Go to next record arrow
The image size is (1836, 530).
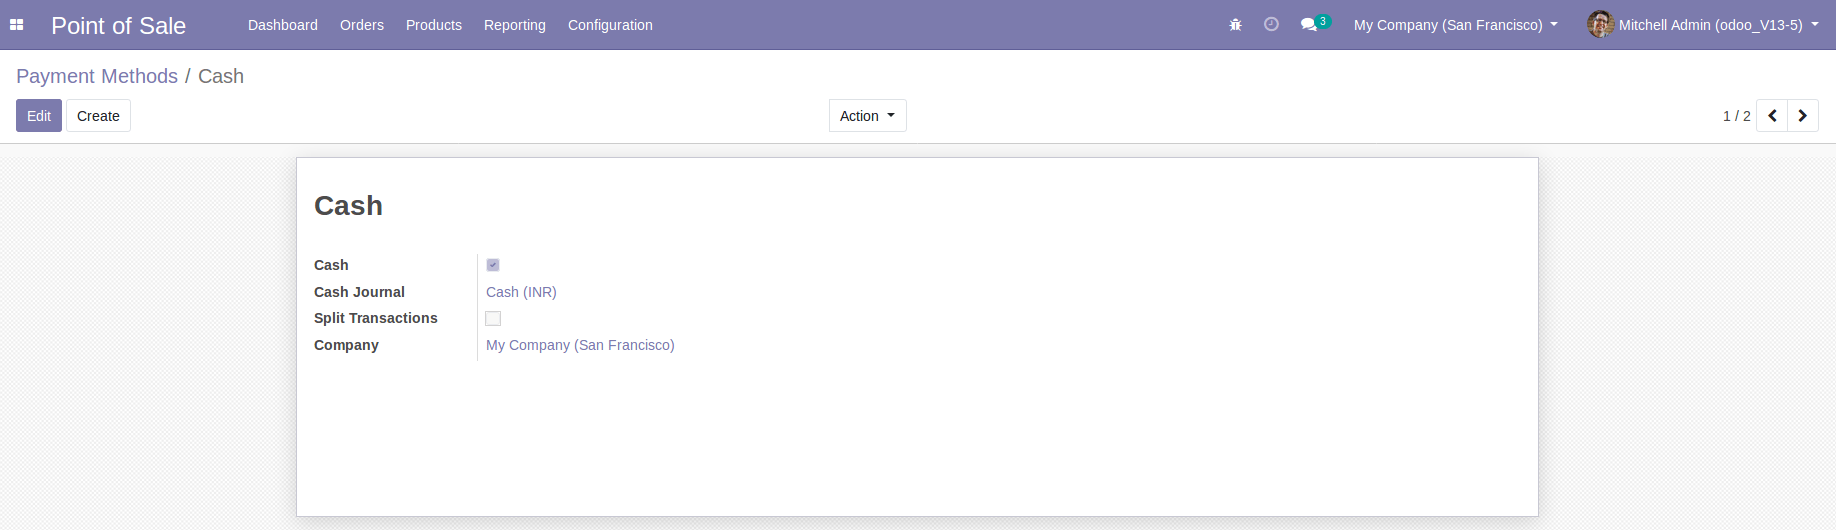click(x=1802, y=116)
